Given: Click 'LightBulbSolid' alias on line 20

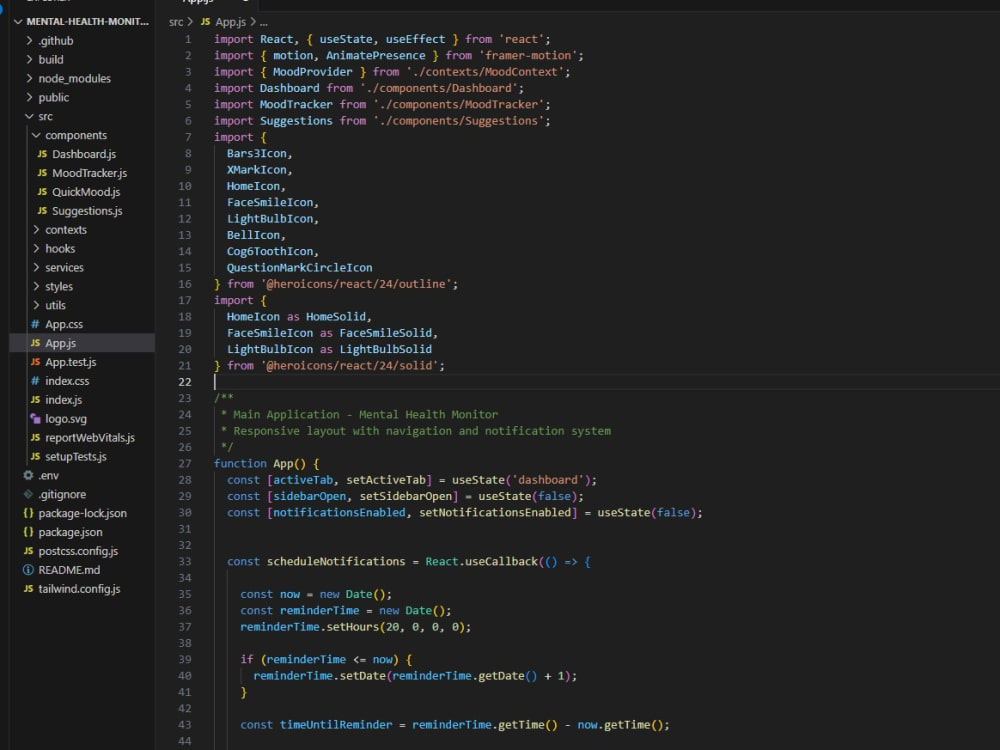Looking at the screenshot, I should [x=385, y=349].
